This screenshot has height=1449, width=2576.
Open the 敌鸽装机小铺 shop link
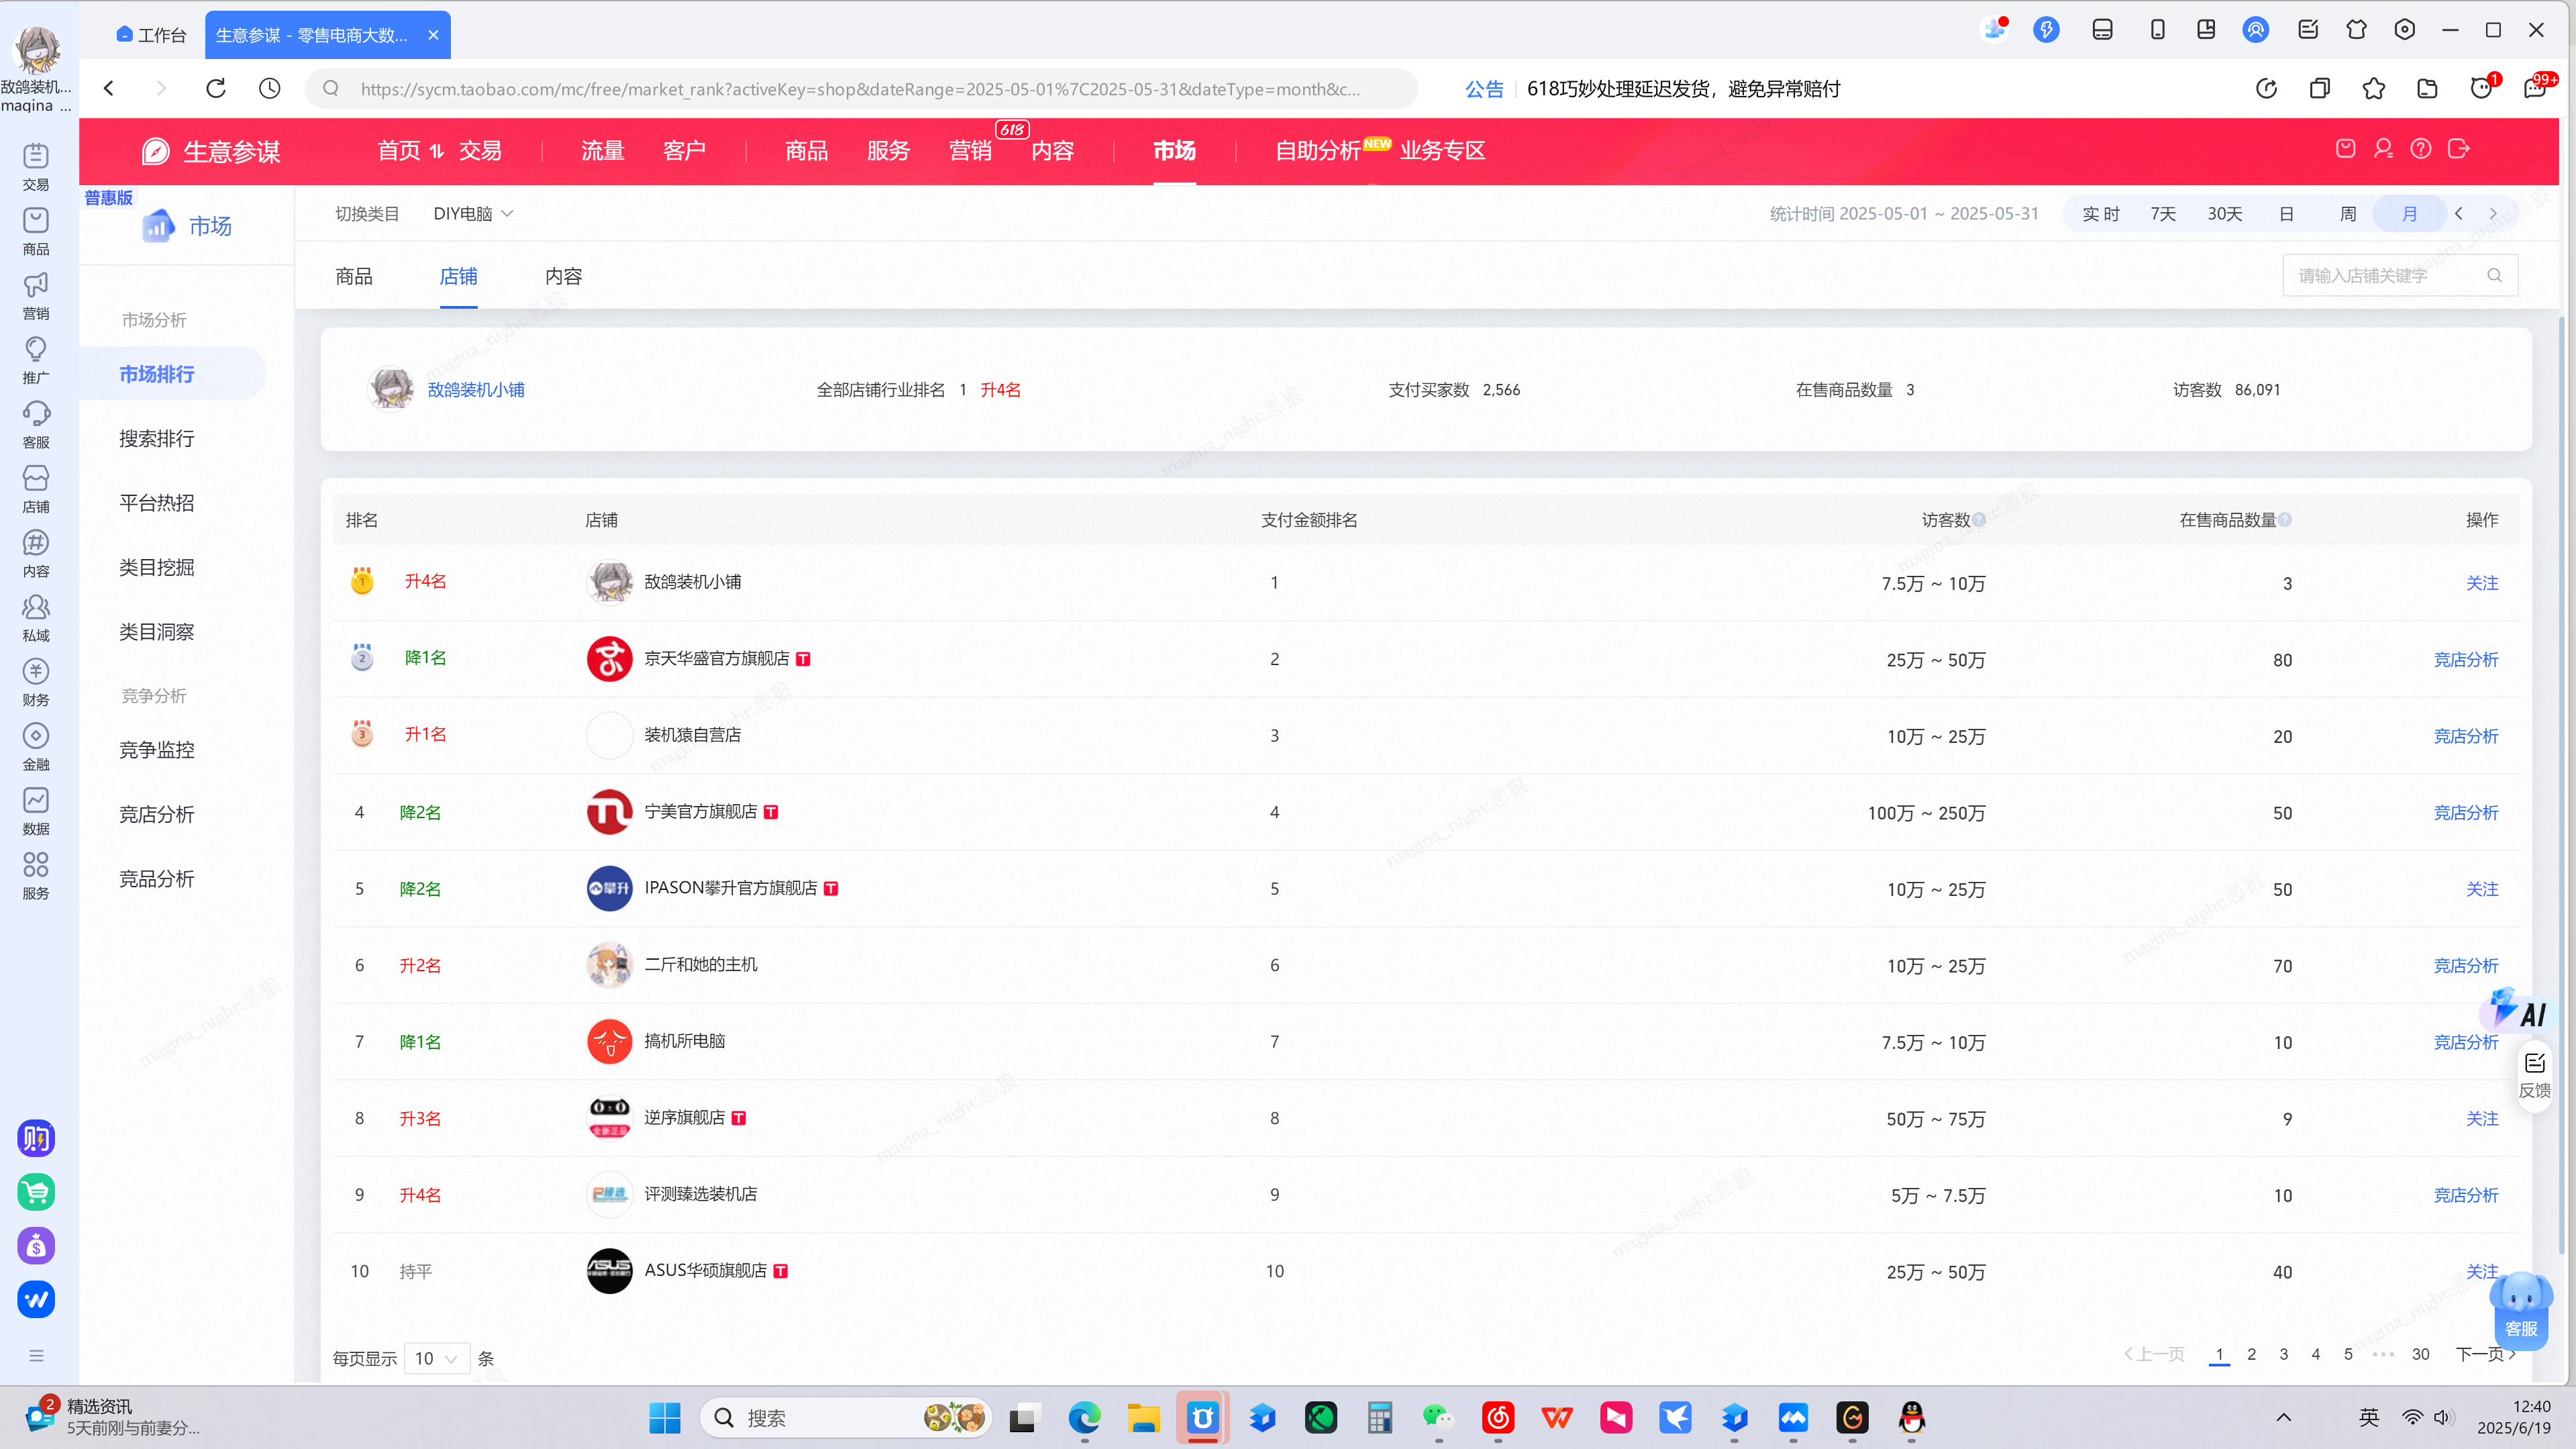[476, 390]
